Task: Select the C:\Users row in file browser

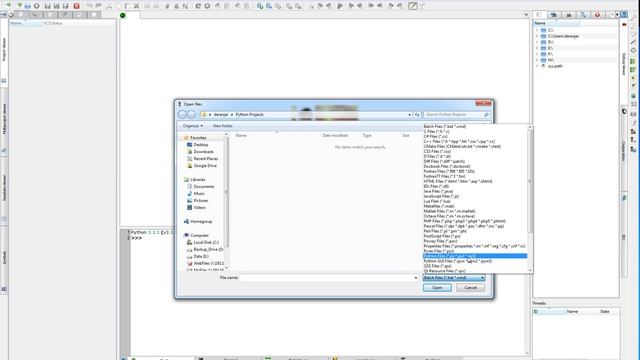Action: coord(563,36)
